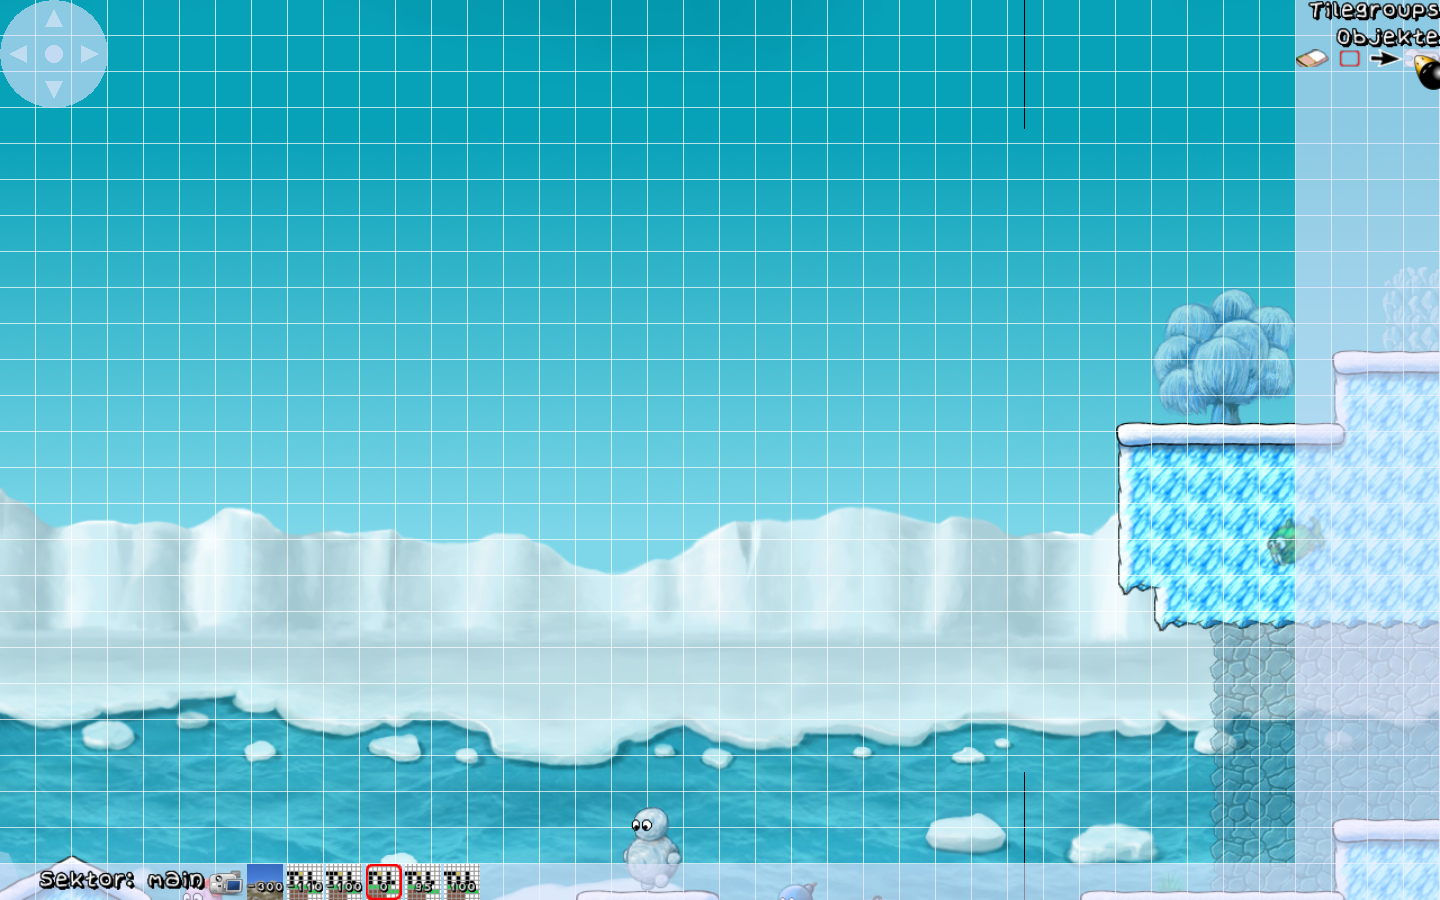
Task: Open the 'Sektor: main' sector menu
Action: pyautogui.click(x=121, y=880)
